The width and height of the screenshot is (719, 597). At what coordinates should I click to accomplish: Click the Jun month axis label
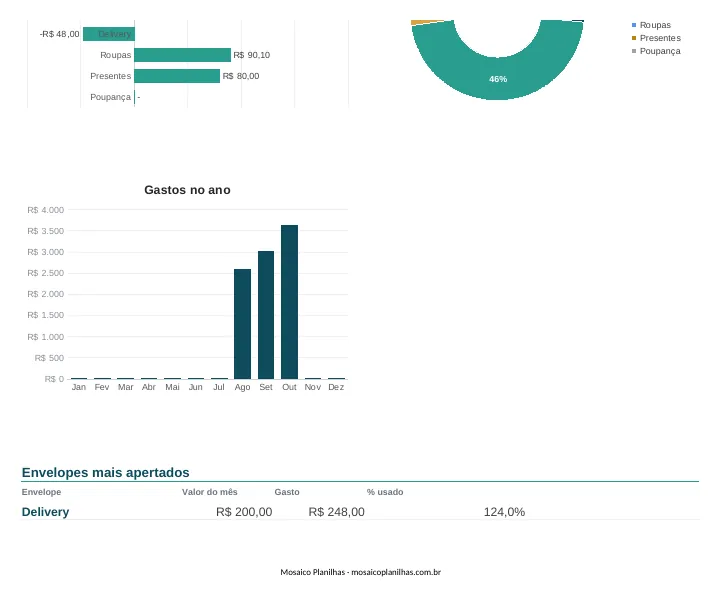point(195,387)
